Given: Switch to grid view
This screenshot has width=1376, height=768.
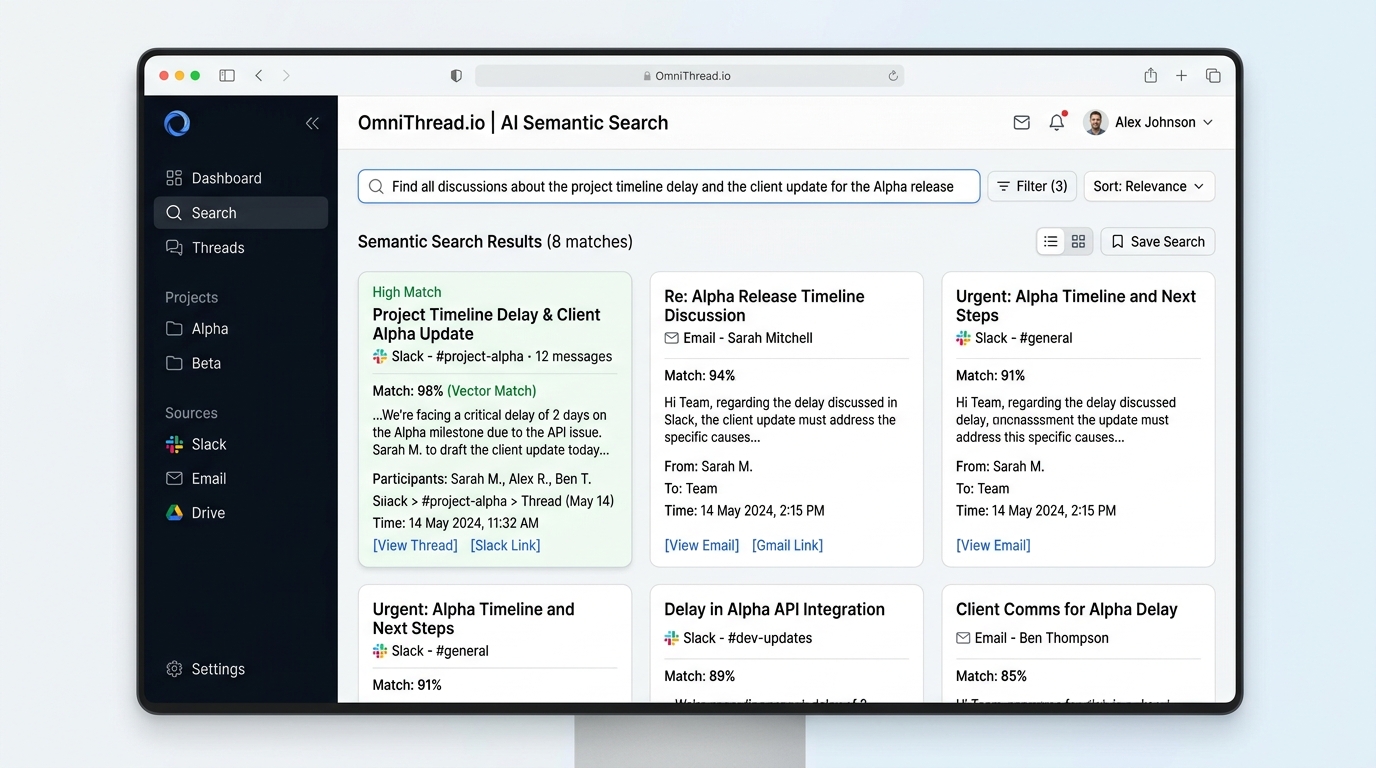Looking at the screenshot, I should 1078,241.
